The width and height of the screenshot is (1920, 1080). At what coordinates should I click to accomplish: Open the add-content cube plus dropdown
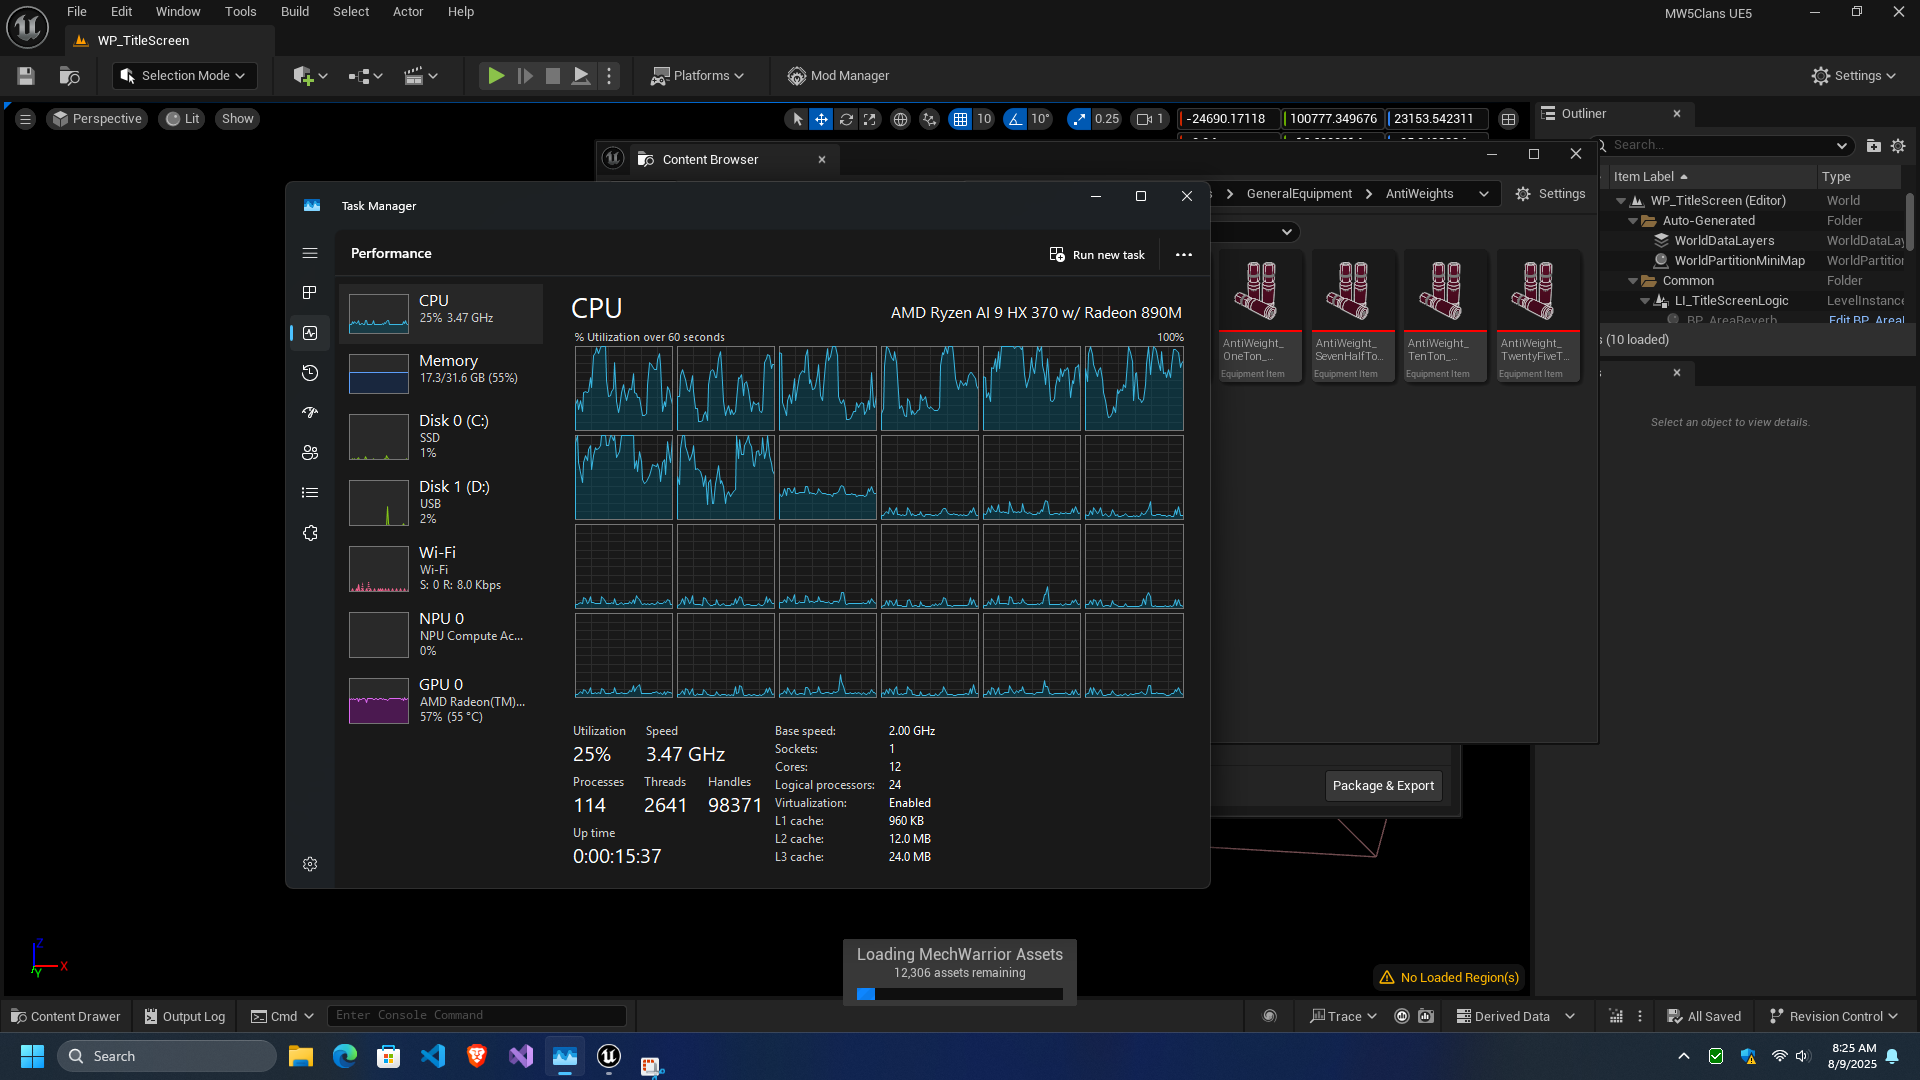310,76
